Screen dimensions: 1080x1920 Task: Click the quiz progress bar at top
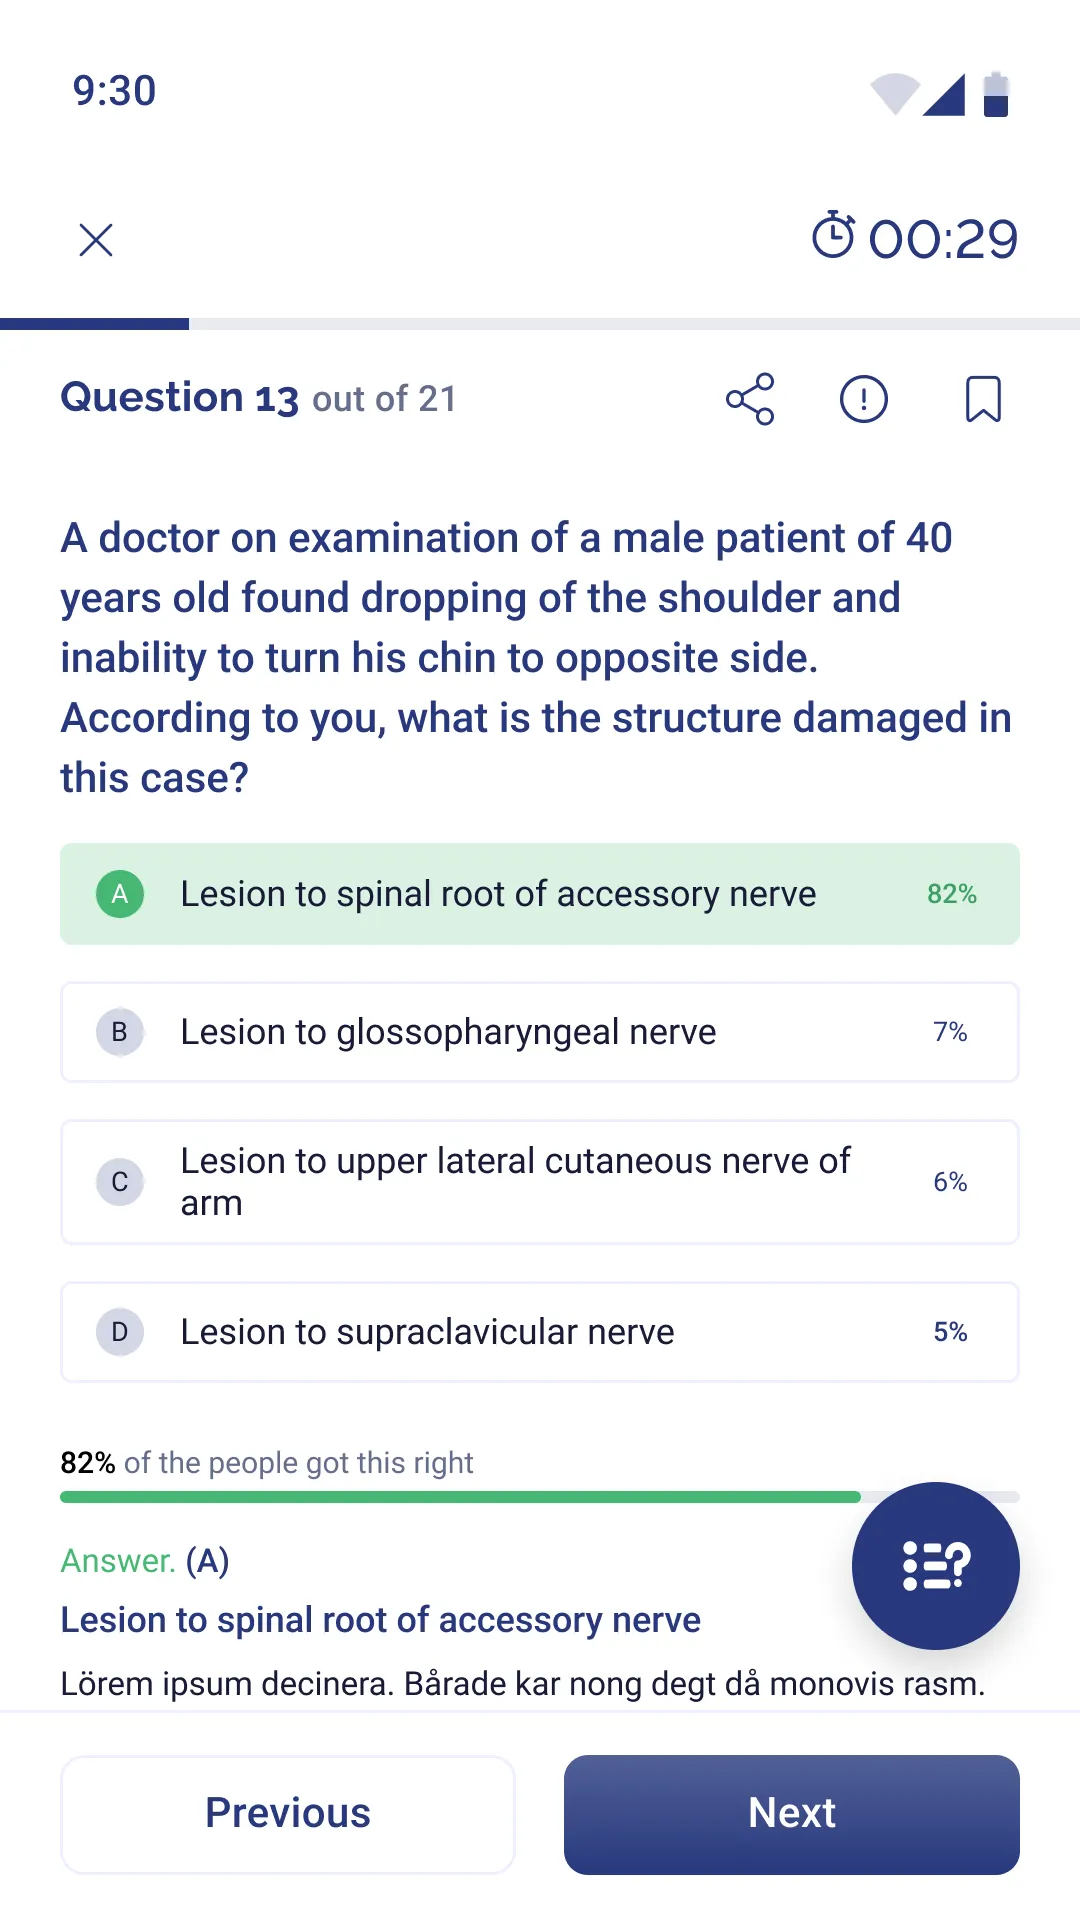point(540,324)
